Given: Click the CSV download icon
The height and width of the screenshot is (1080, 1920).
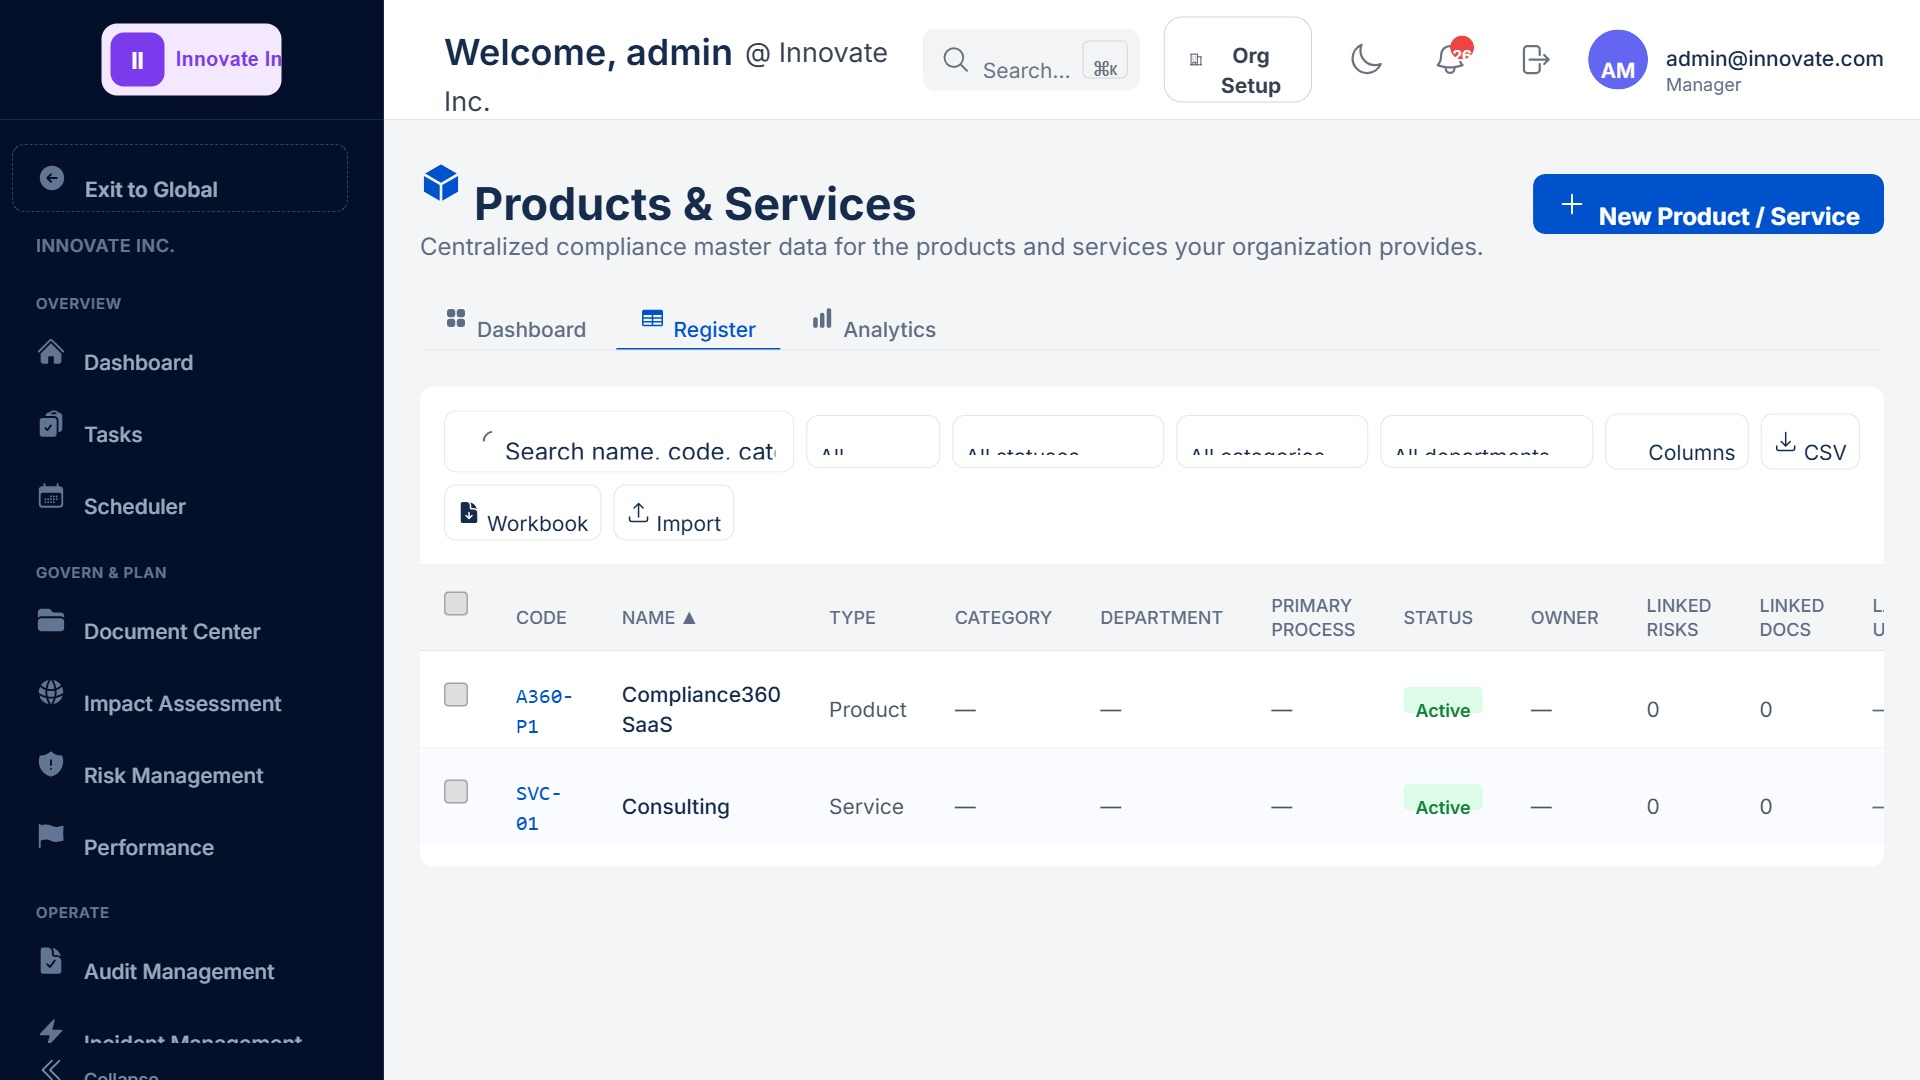Looking at the screenshot, I should 1785,442.
